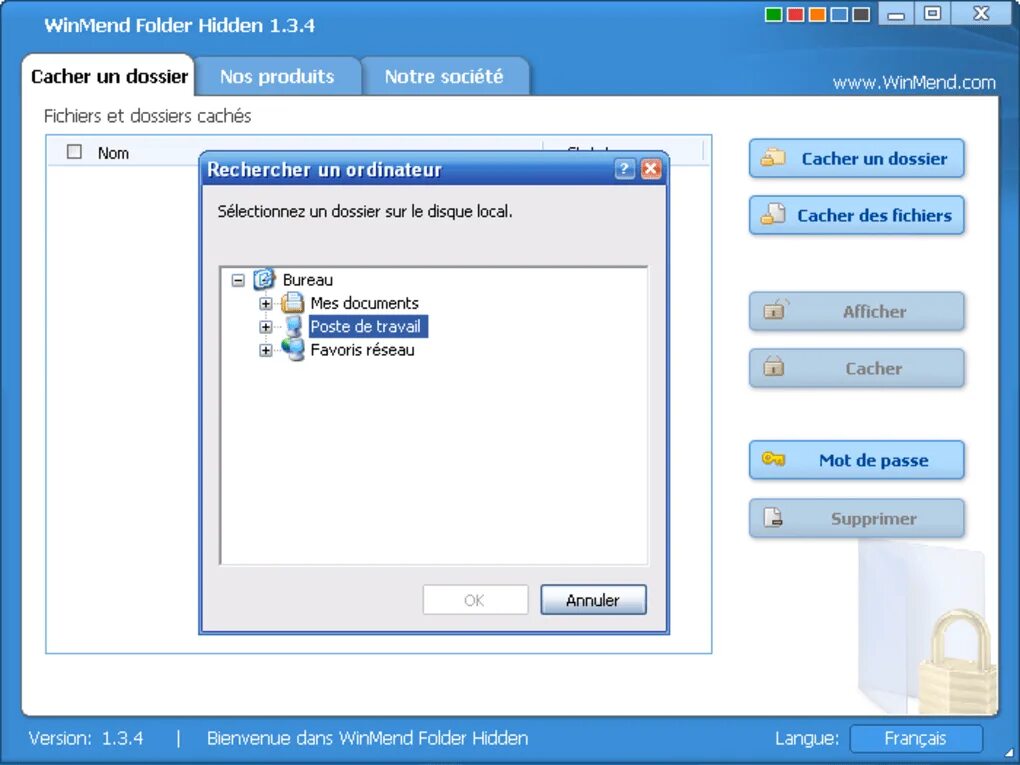Viewport: 1020px width, 765px height.
Task: Click the file icon on Cacher des fichiers
Action: click(773, 214)
